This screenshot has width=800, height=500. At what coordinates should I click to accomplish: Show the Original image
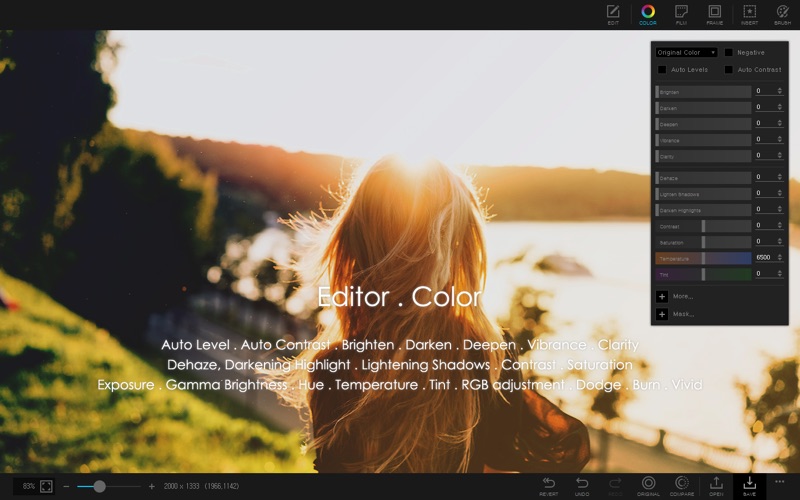tap(648, 486)
